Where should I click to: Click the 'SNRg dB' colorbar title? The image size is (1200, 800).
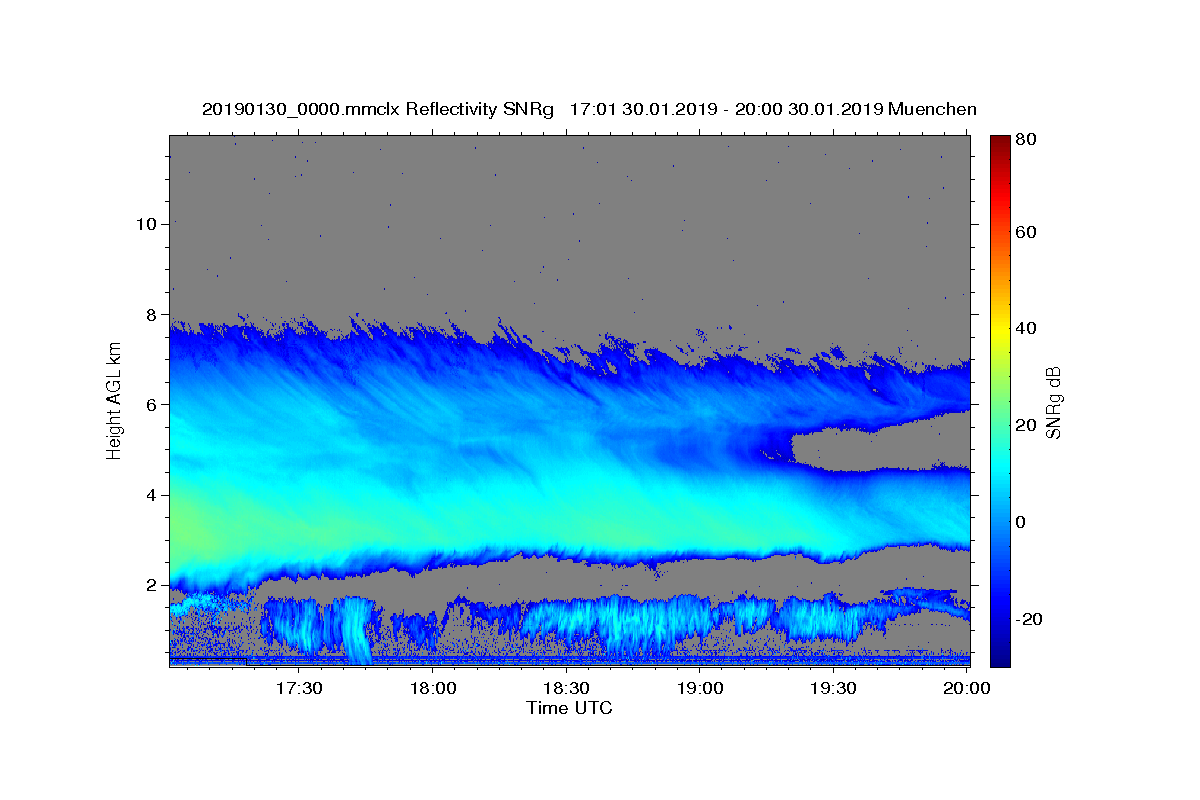point(1054,402)
